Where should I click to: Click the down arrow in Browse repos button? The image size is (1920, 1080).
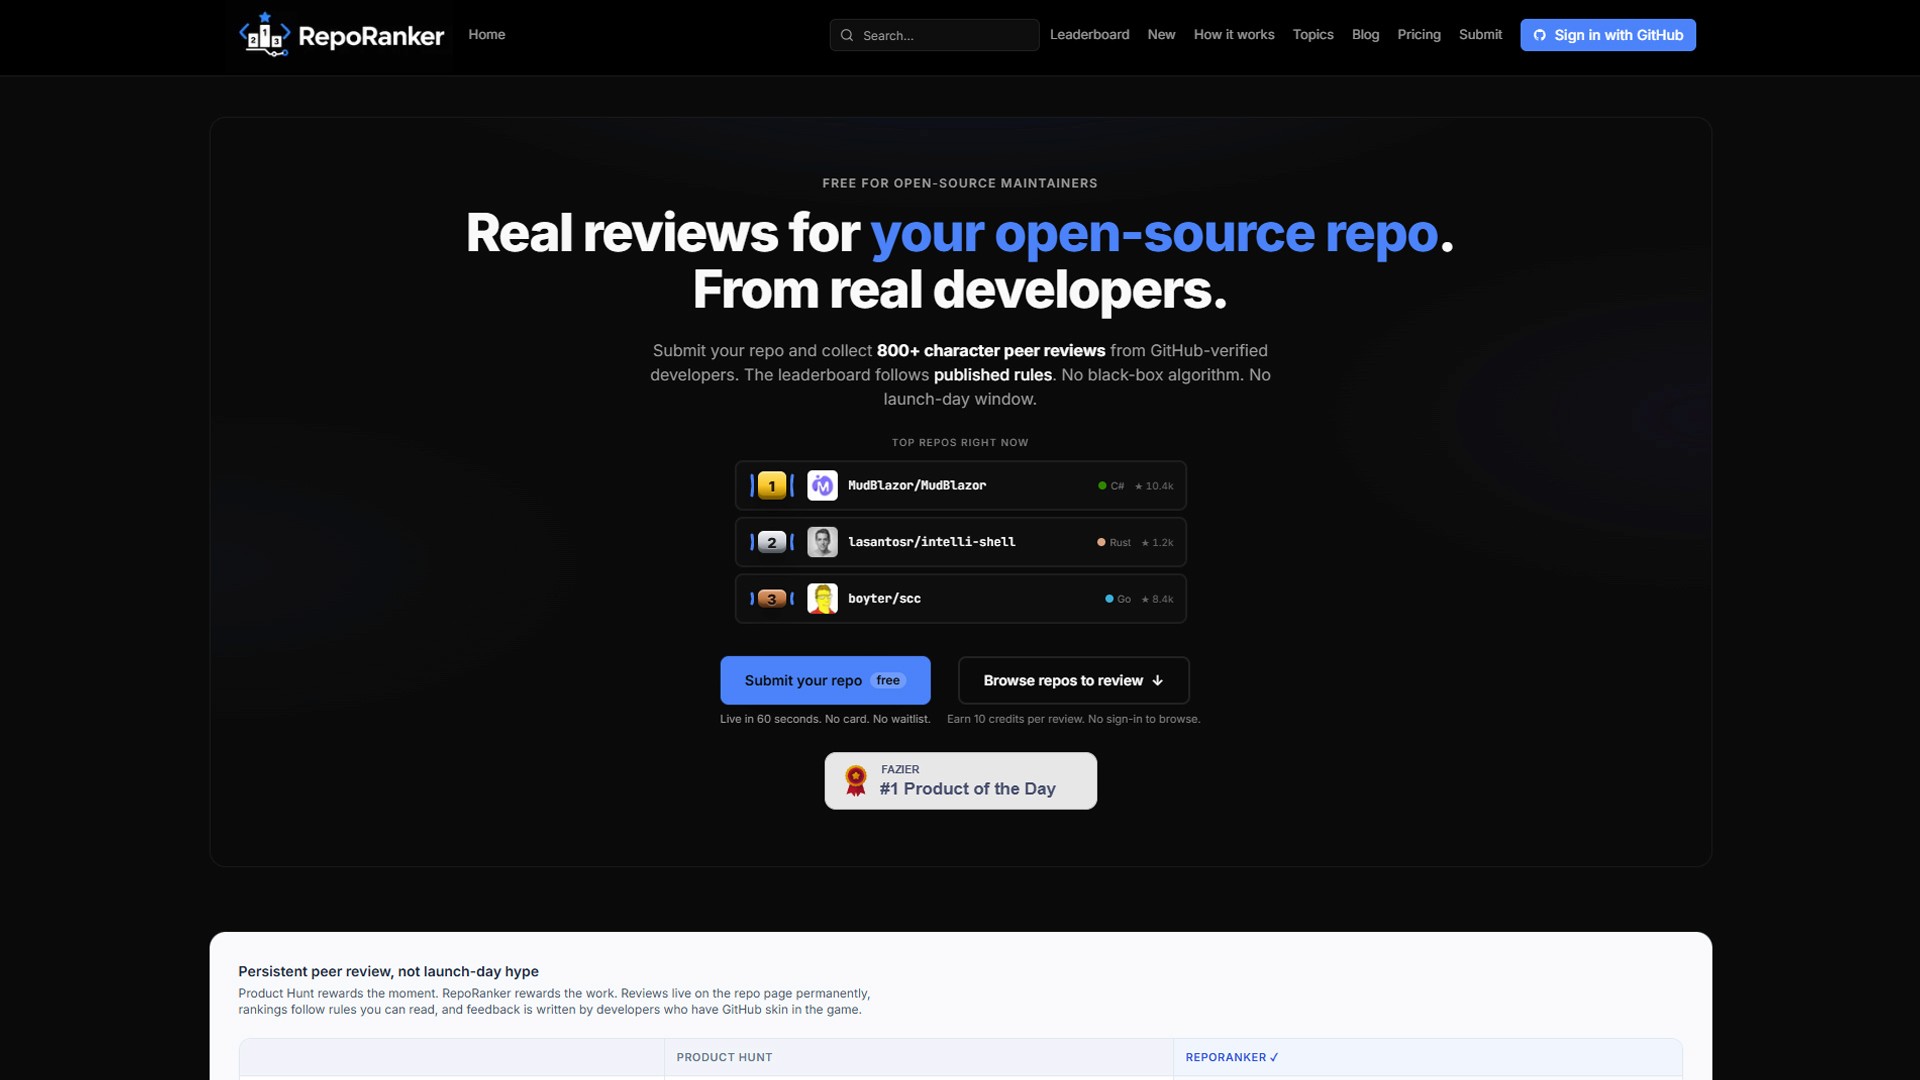pos(1157,681)
